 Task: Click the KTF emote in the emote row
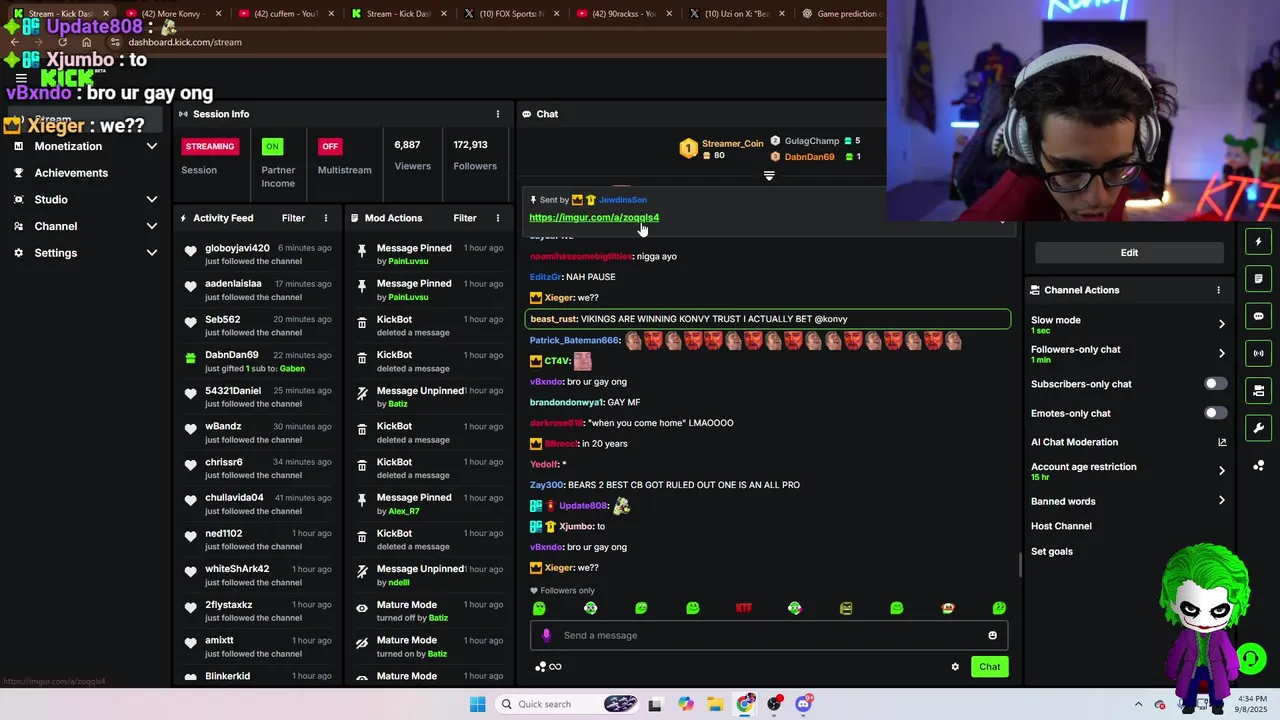[x=743, y=608]
